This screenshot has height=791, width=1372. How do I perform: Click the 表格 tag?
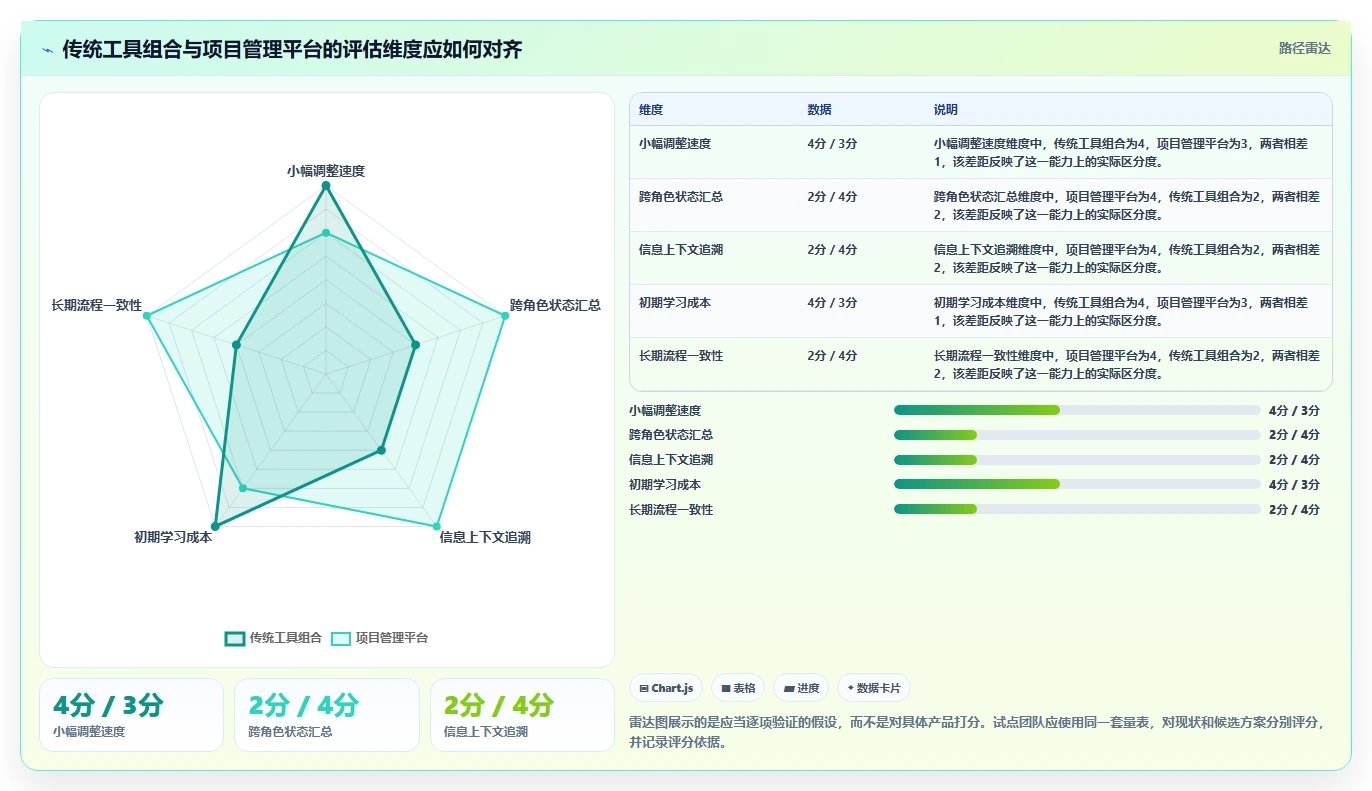click(x=738, y=688)
